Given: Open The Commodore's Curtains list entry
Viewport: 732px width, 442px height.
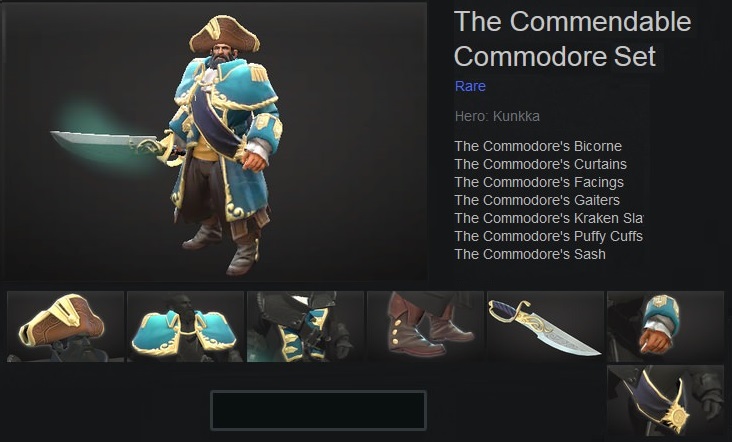Looking at the screenshot, I should coord(541,164).
